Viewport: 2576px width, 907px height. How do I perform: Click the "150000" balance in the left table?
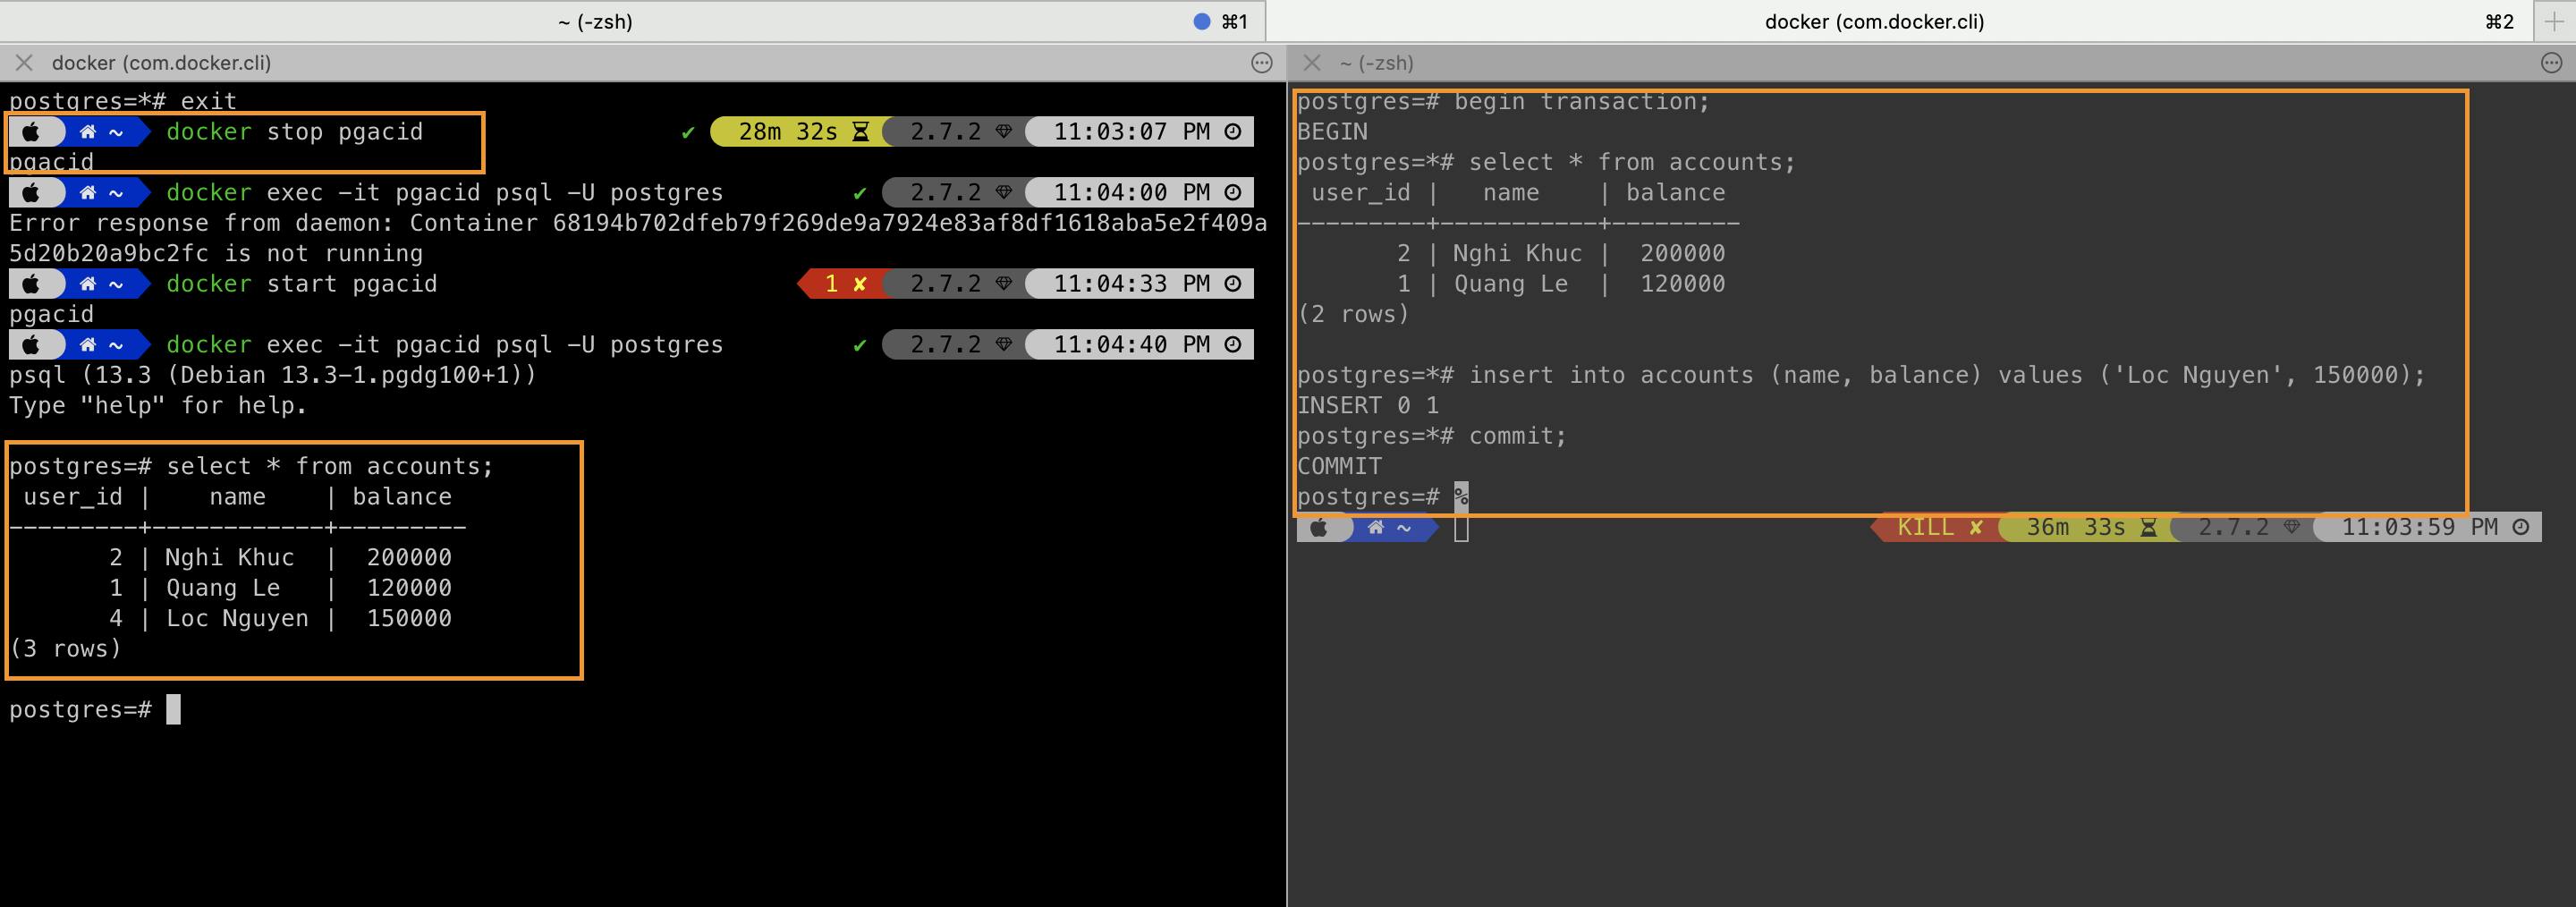pyautogui.click(x=409, y=618)
